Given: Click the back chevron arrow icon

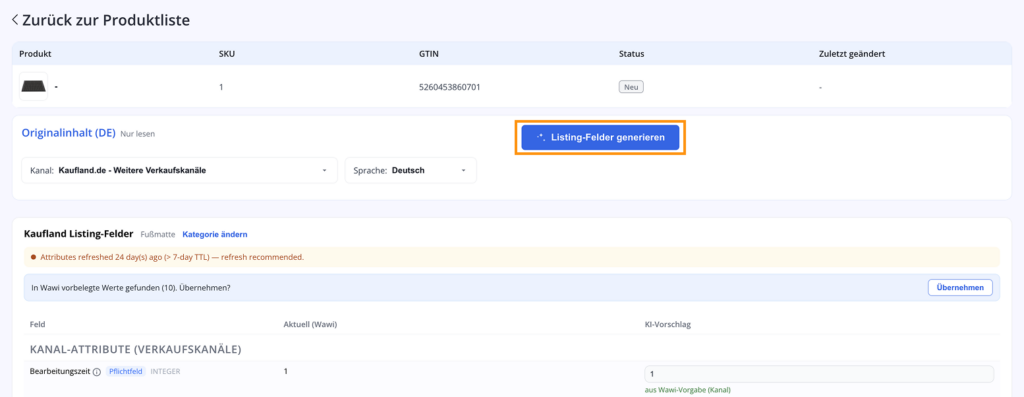Looking at the screenshot, I should click(x=15, y=20).
